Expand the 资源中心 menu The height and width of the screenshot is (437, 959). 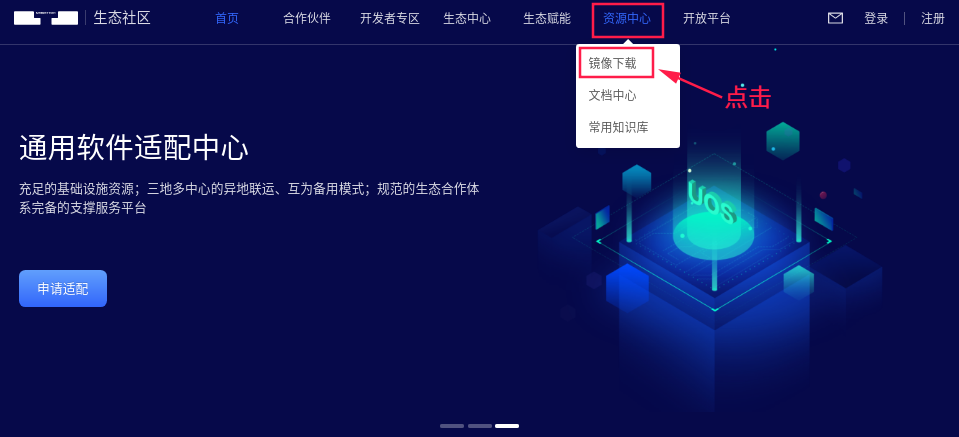click(626, 18)
